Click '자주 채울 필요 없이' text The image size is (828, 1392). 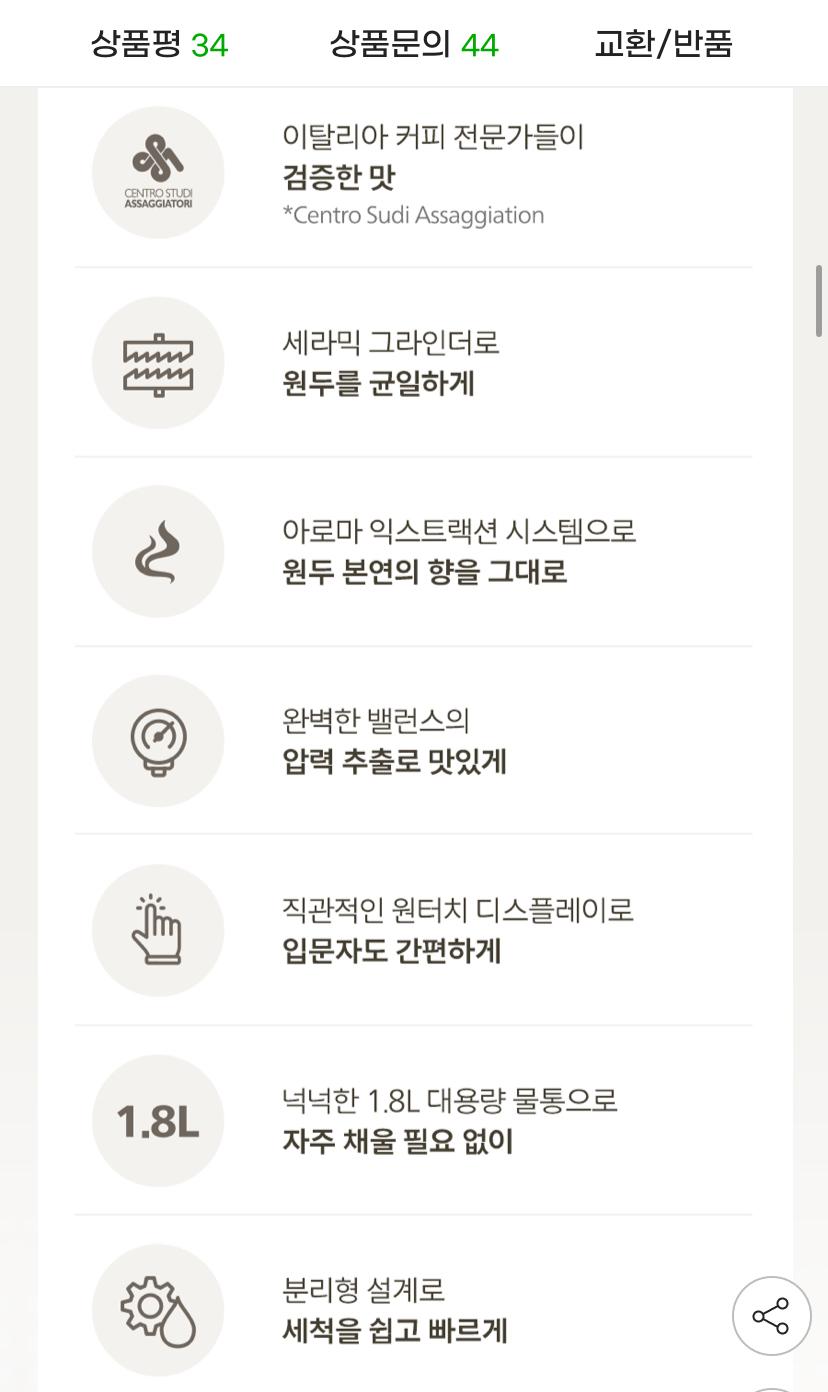click(x=397, y=1141)
